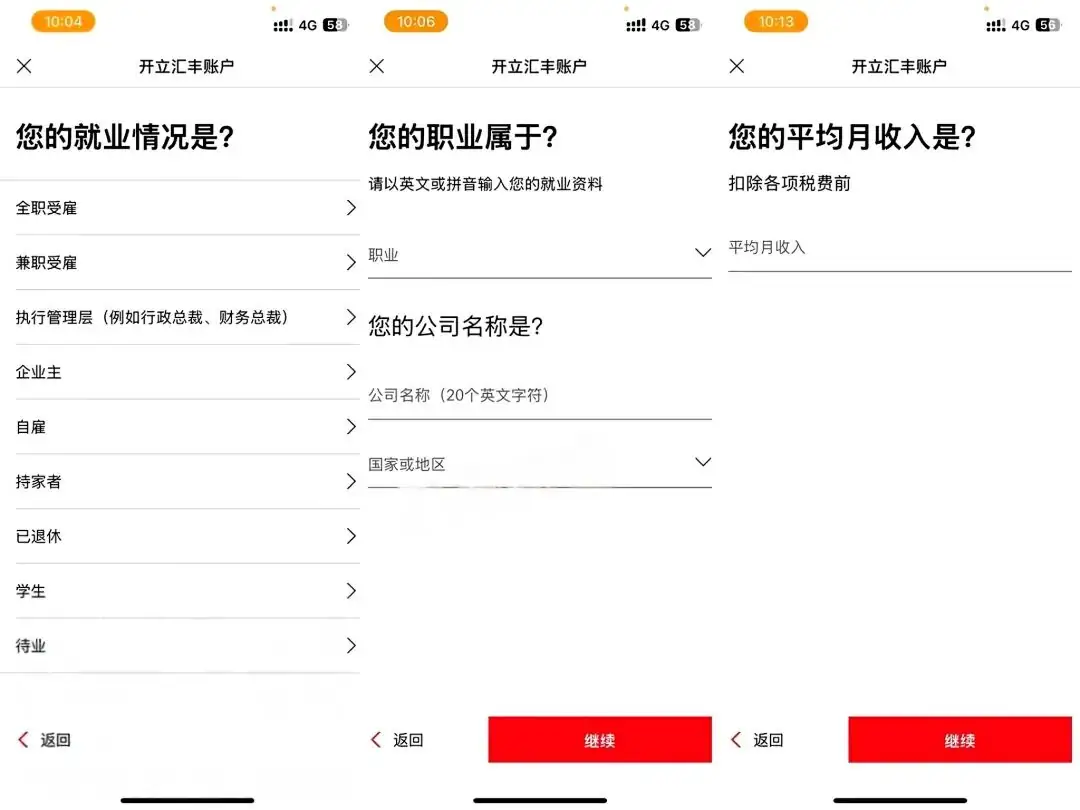Tap the 扣除各项税费前 subtitle text

(x=789, y=183)
